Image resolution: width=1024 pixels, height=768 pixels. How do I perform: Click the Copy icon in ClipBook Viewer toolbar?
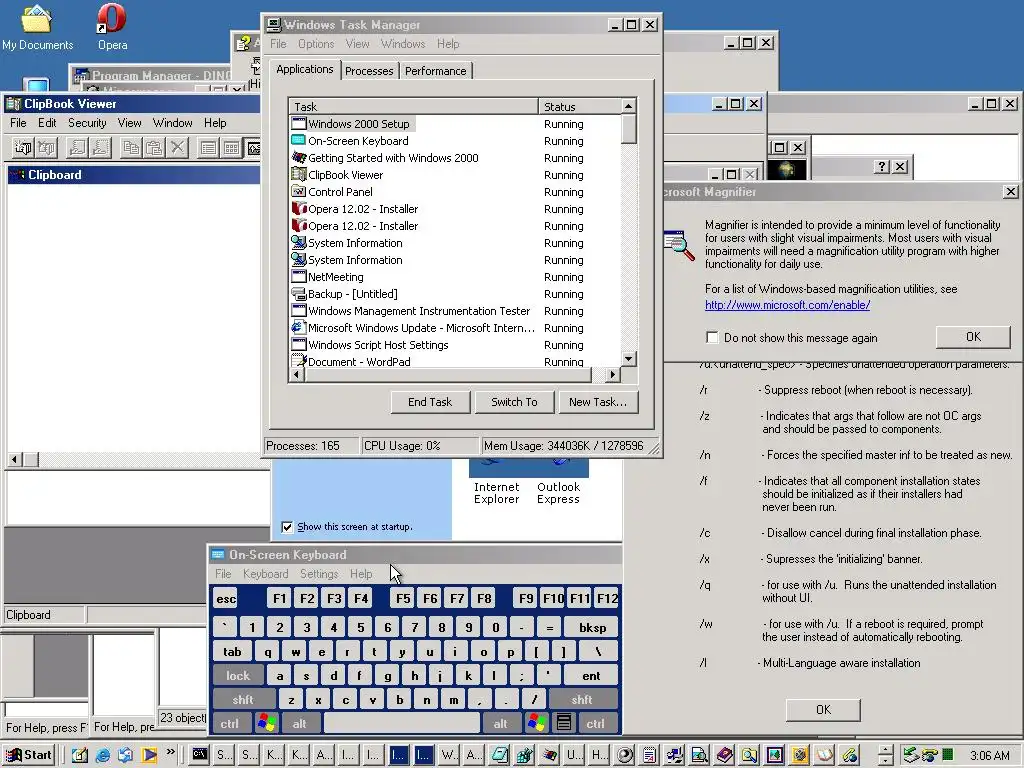click(x=131, y=148)
